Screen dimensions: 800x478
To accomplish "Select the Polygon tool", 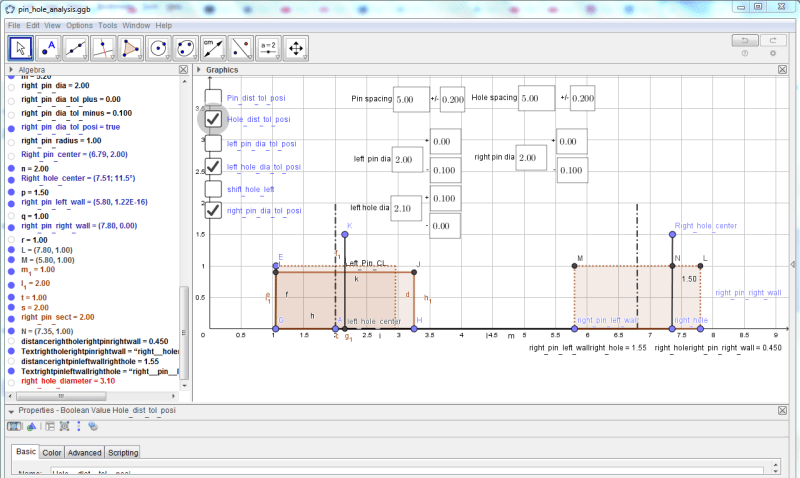I will click(x=131, y=48).
